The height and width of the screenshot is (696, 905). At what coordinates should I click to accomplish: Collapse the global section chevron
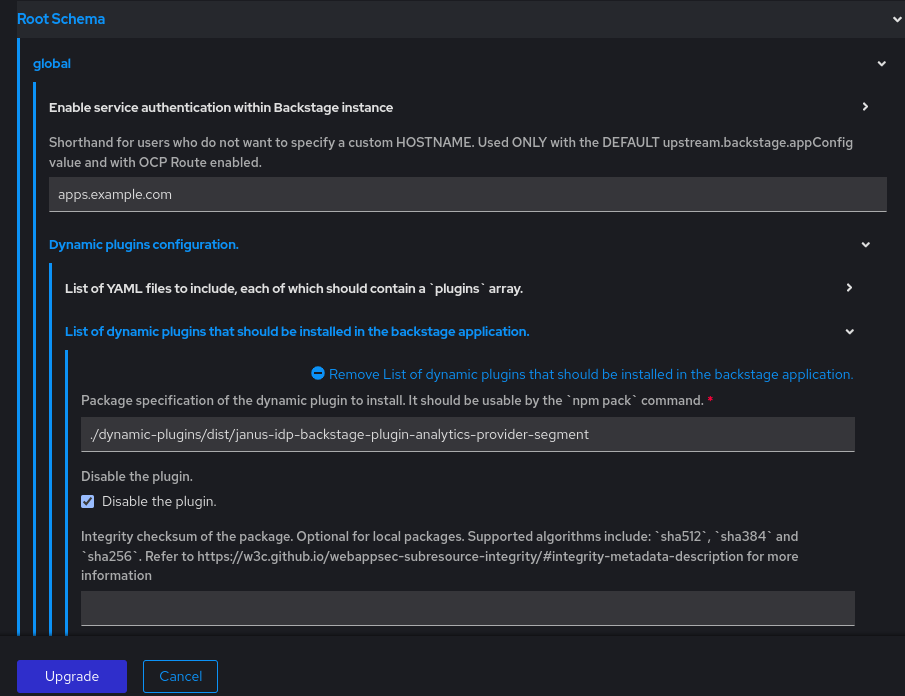(881, 63)
